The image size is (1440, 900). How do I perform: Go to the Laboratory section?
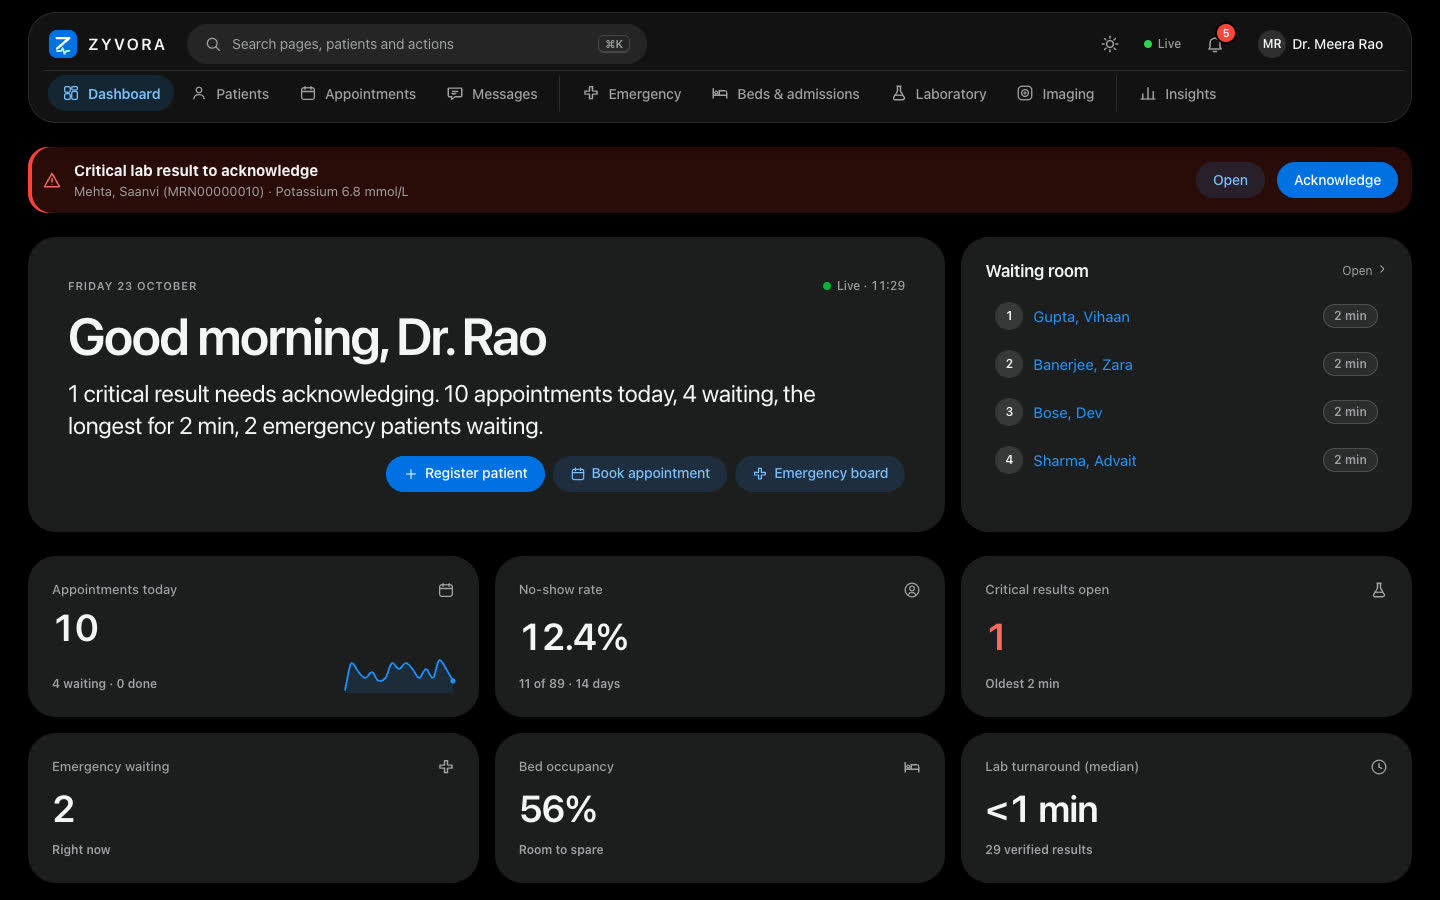[939, 94]
